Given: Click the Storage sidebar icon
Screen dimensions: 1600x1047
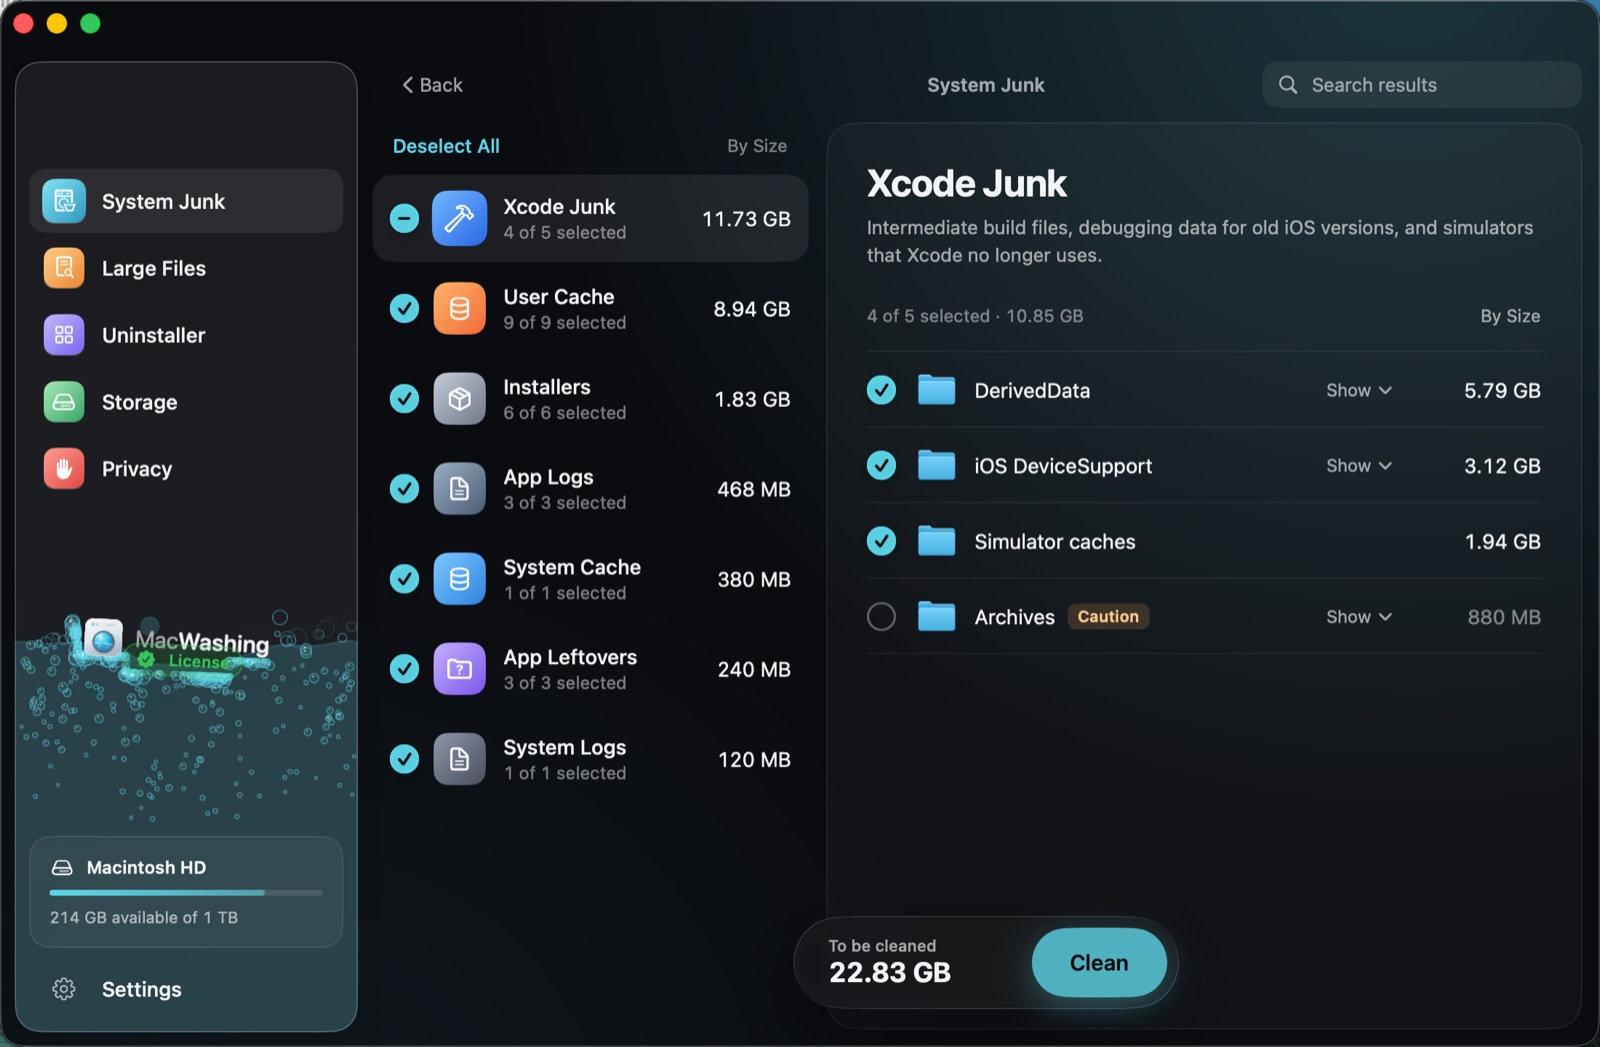Looking at the screenshot, I should pos(64,402).
